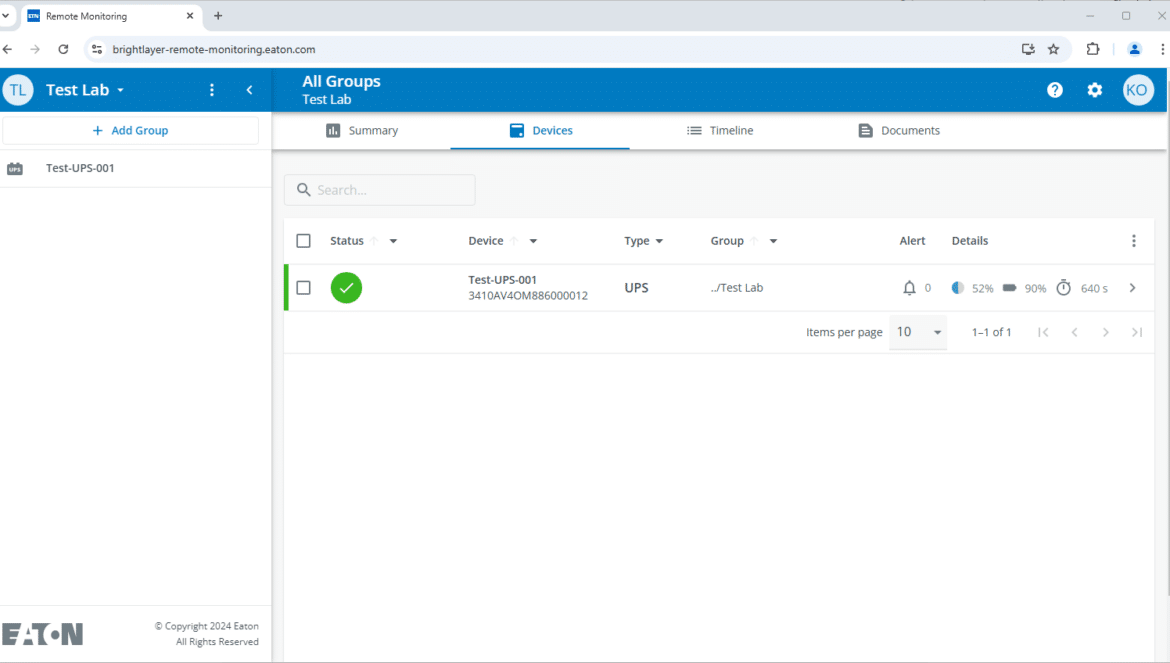Image resolution: width=1170 pixels, height=663 pixels.
Task: Reload the page in the browser
Action: (x=63, y=49)
